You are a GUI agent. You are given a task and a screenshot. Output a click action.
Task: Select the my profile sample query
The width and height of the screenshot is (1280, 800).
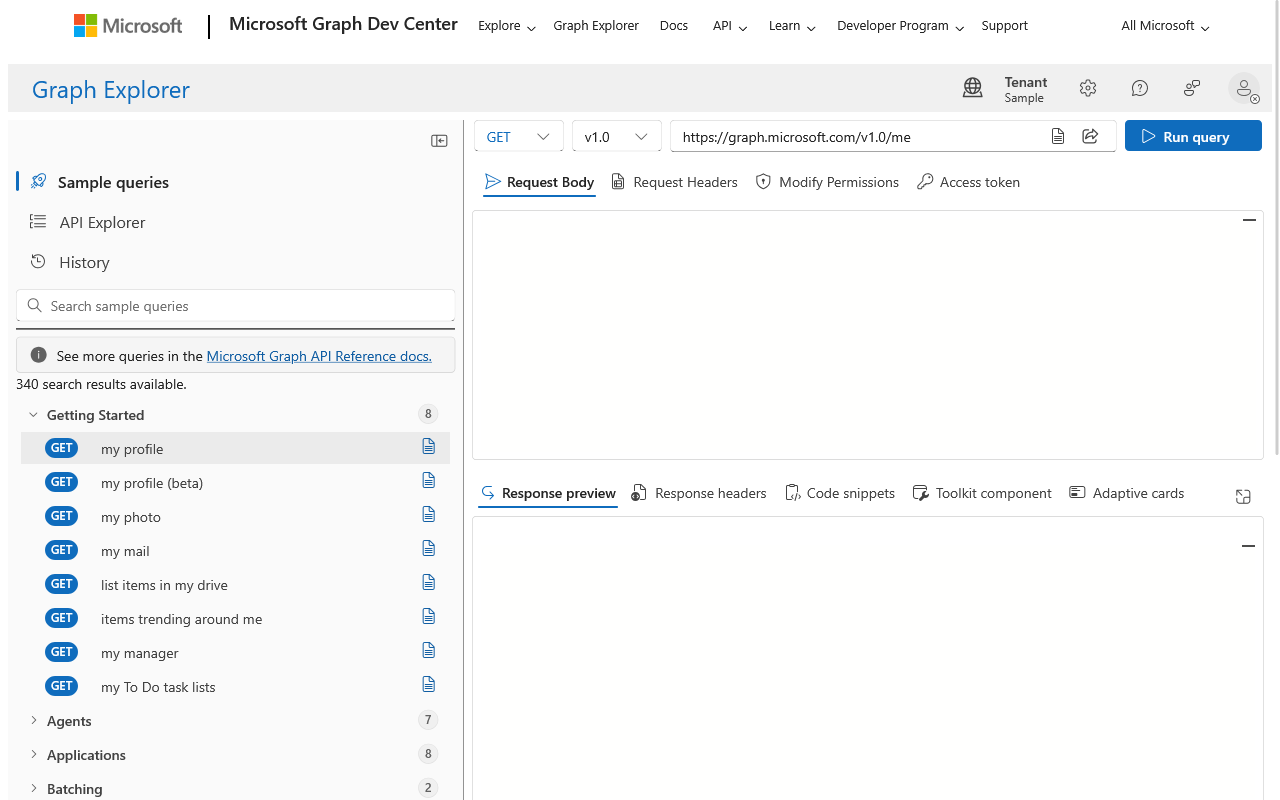tap(235, 448)
